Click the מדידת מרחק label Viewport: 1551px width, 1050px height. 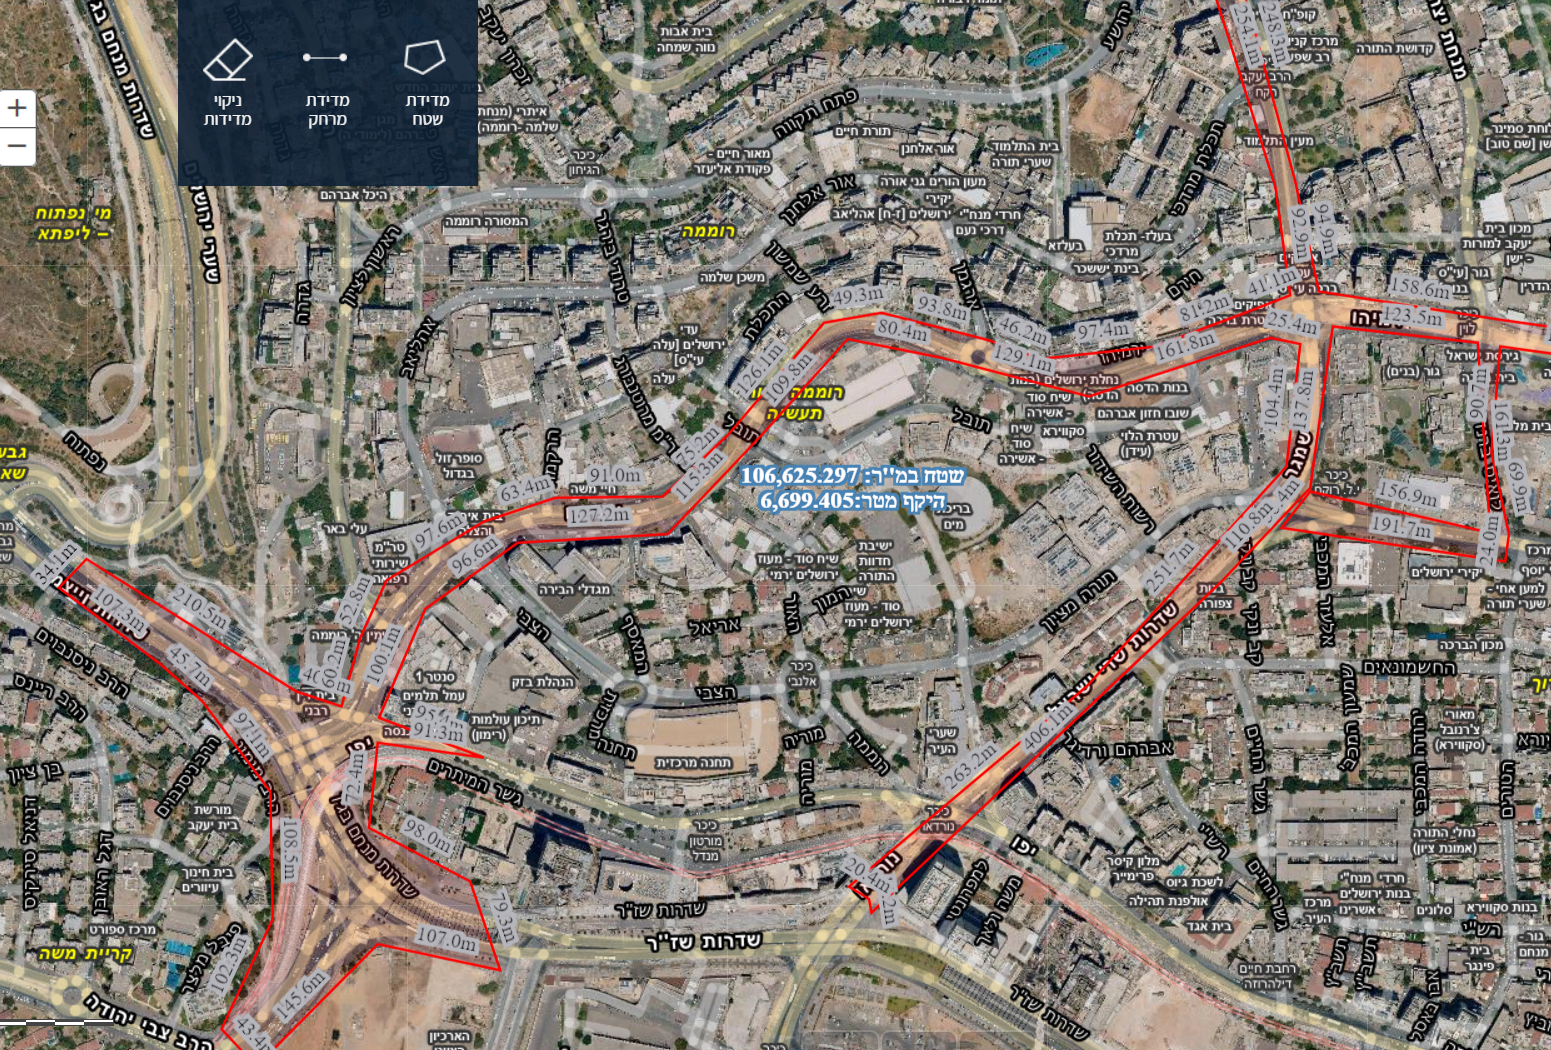click(x=327, y=110)
